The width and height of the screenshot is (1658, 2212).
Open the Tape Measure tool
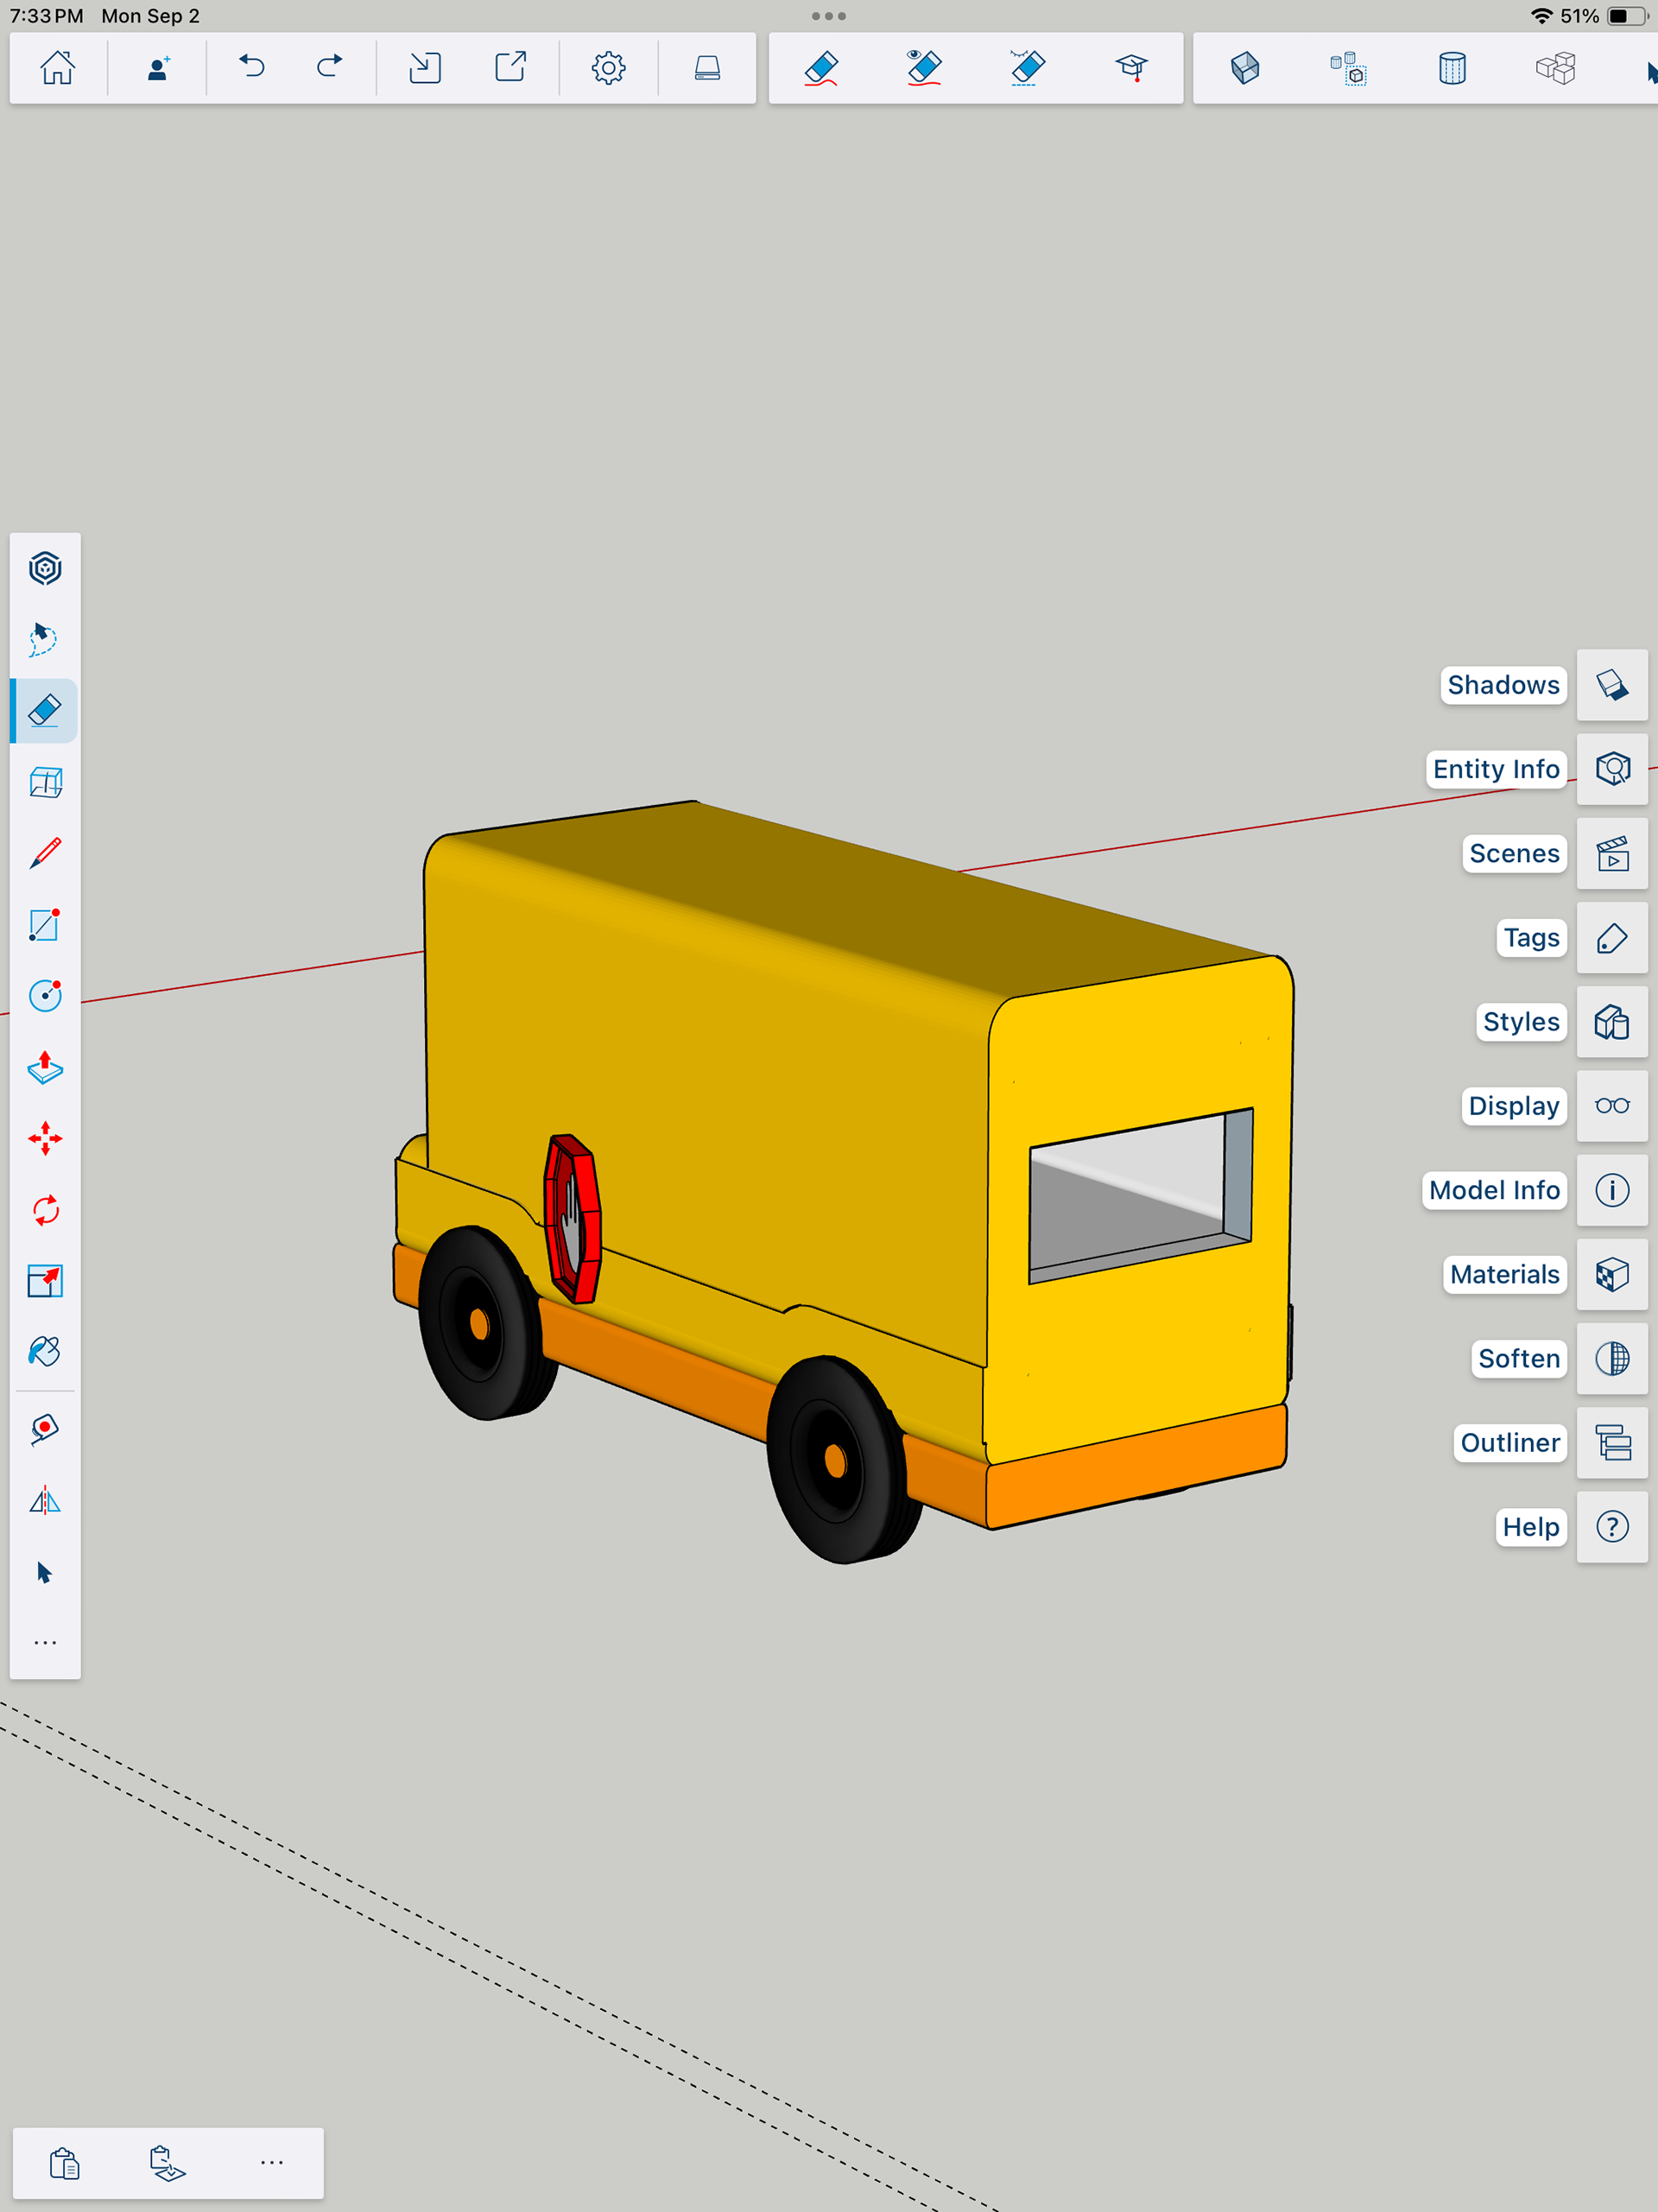tap(45, 1428)
